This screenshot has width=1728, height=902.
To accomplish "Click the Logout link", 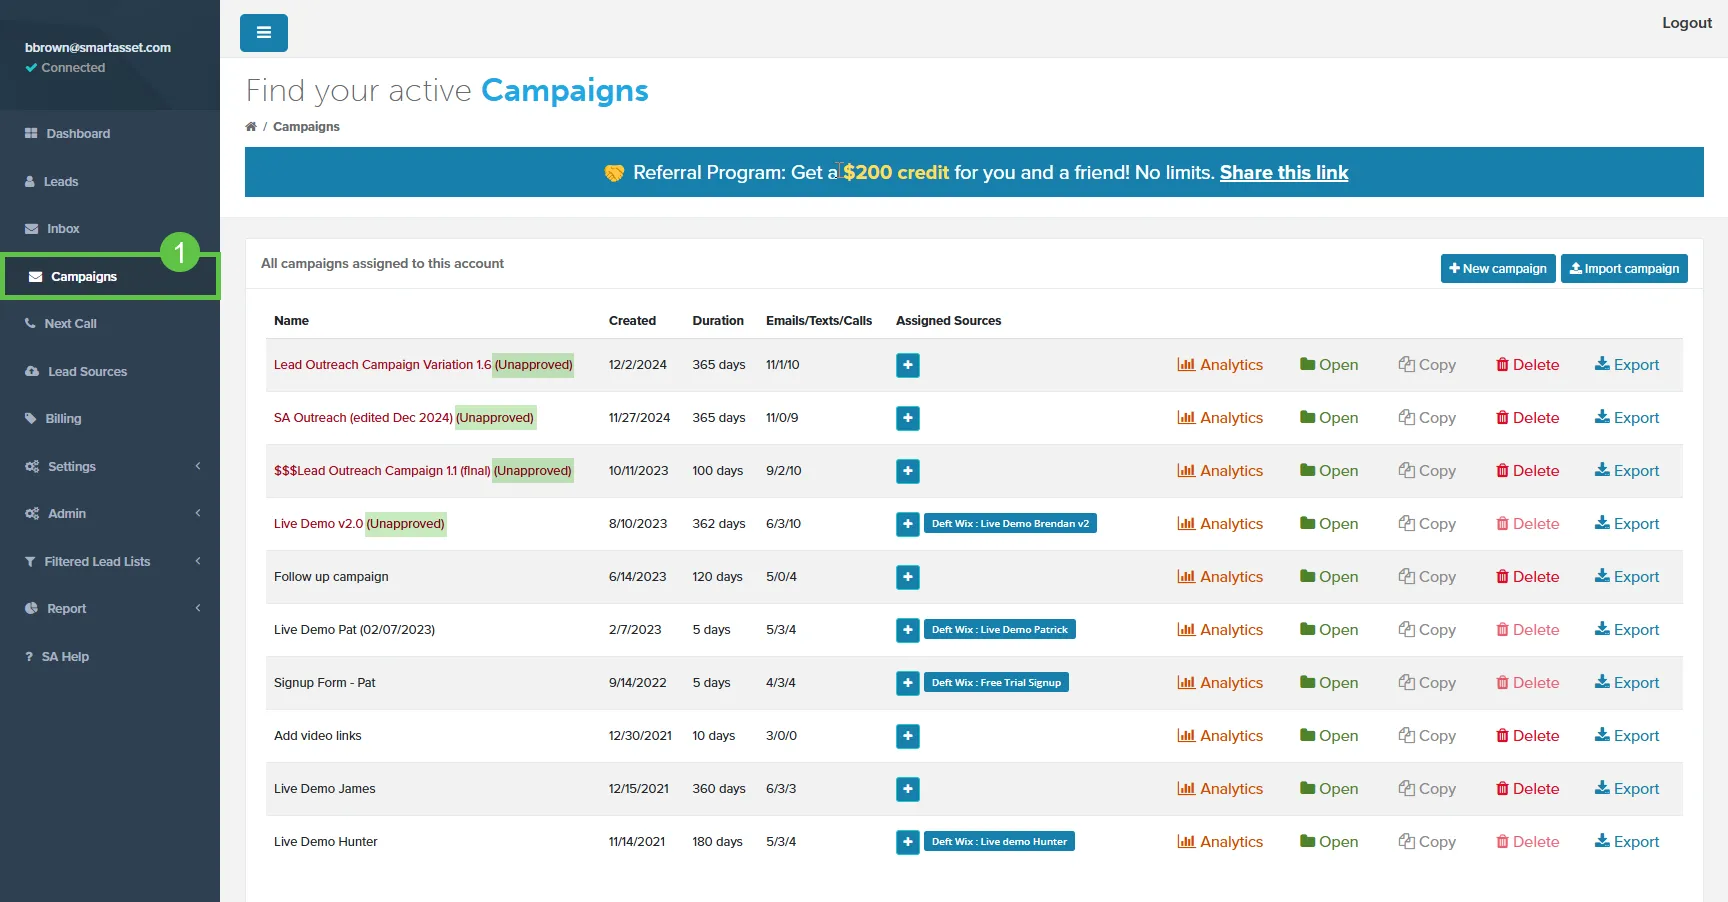I will point(1687,23).
